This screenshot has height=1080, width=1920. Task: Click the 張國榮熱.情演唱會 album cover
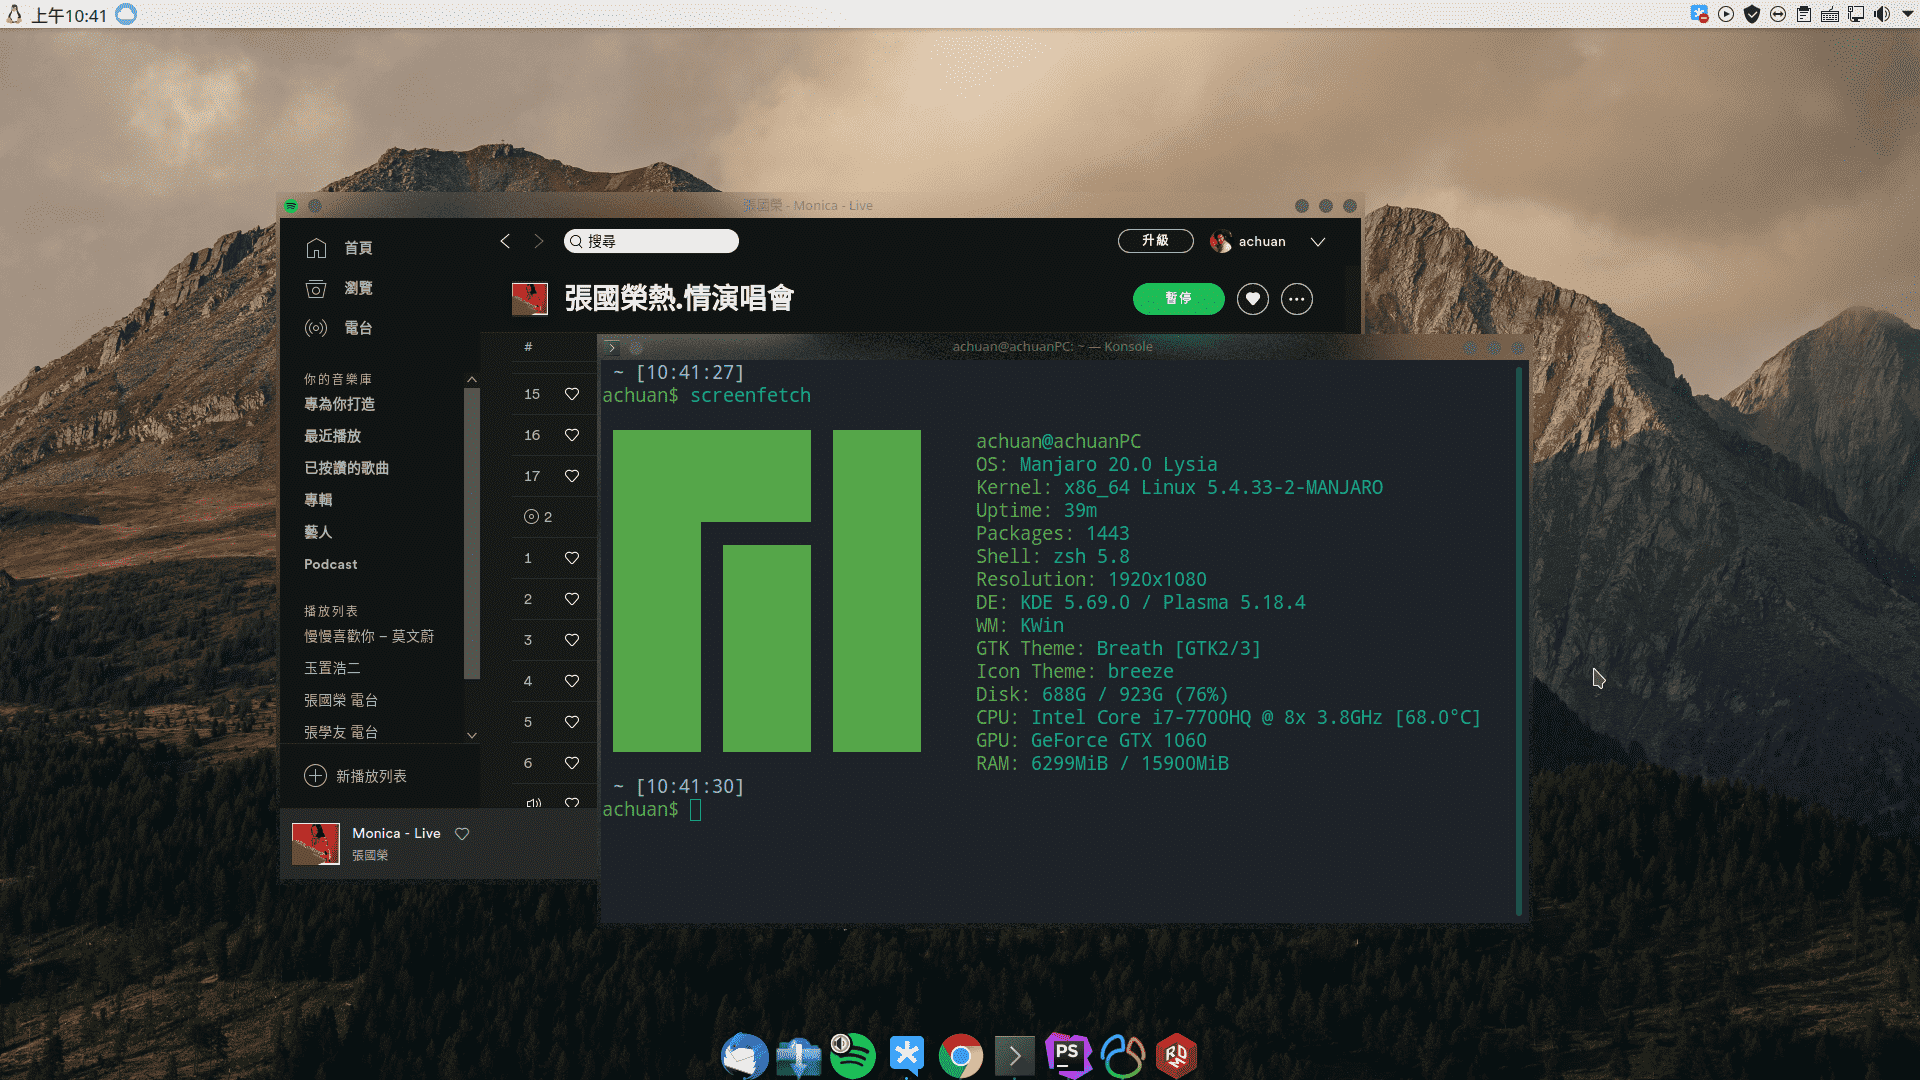click(530, 298)
